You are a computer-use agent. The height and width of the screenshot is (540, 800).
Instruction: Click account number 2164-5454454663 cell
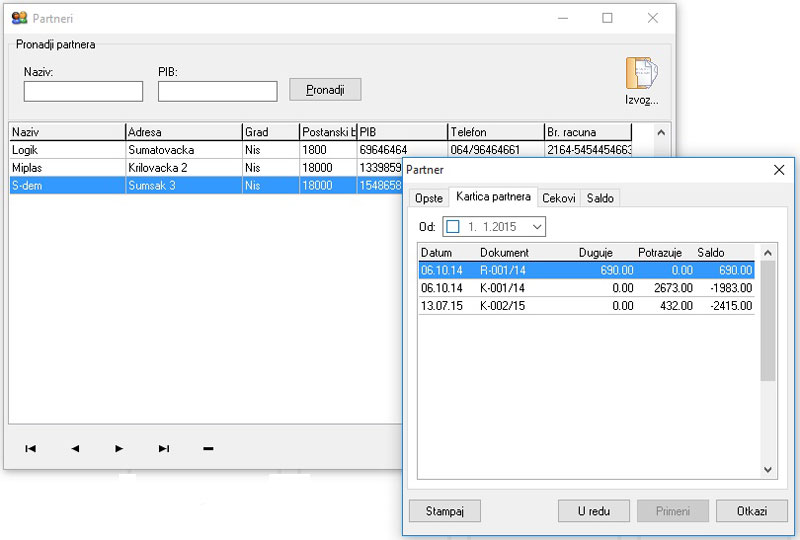[x=588, y=150]
